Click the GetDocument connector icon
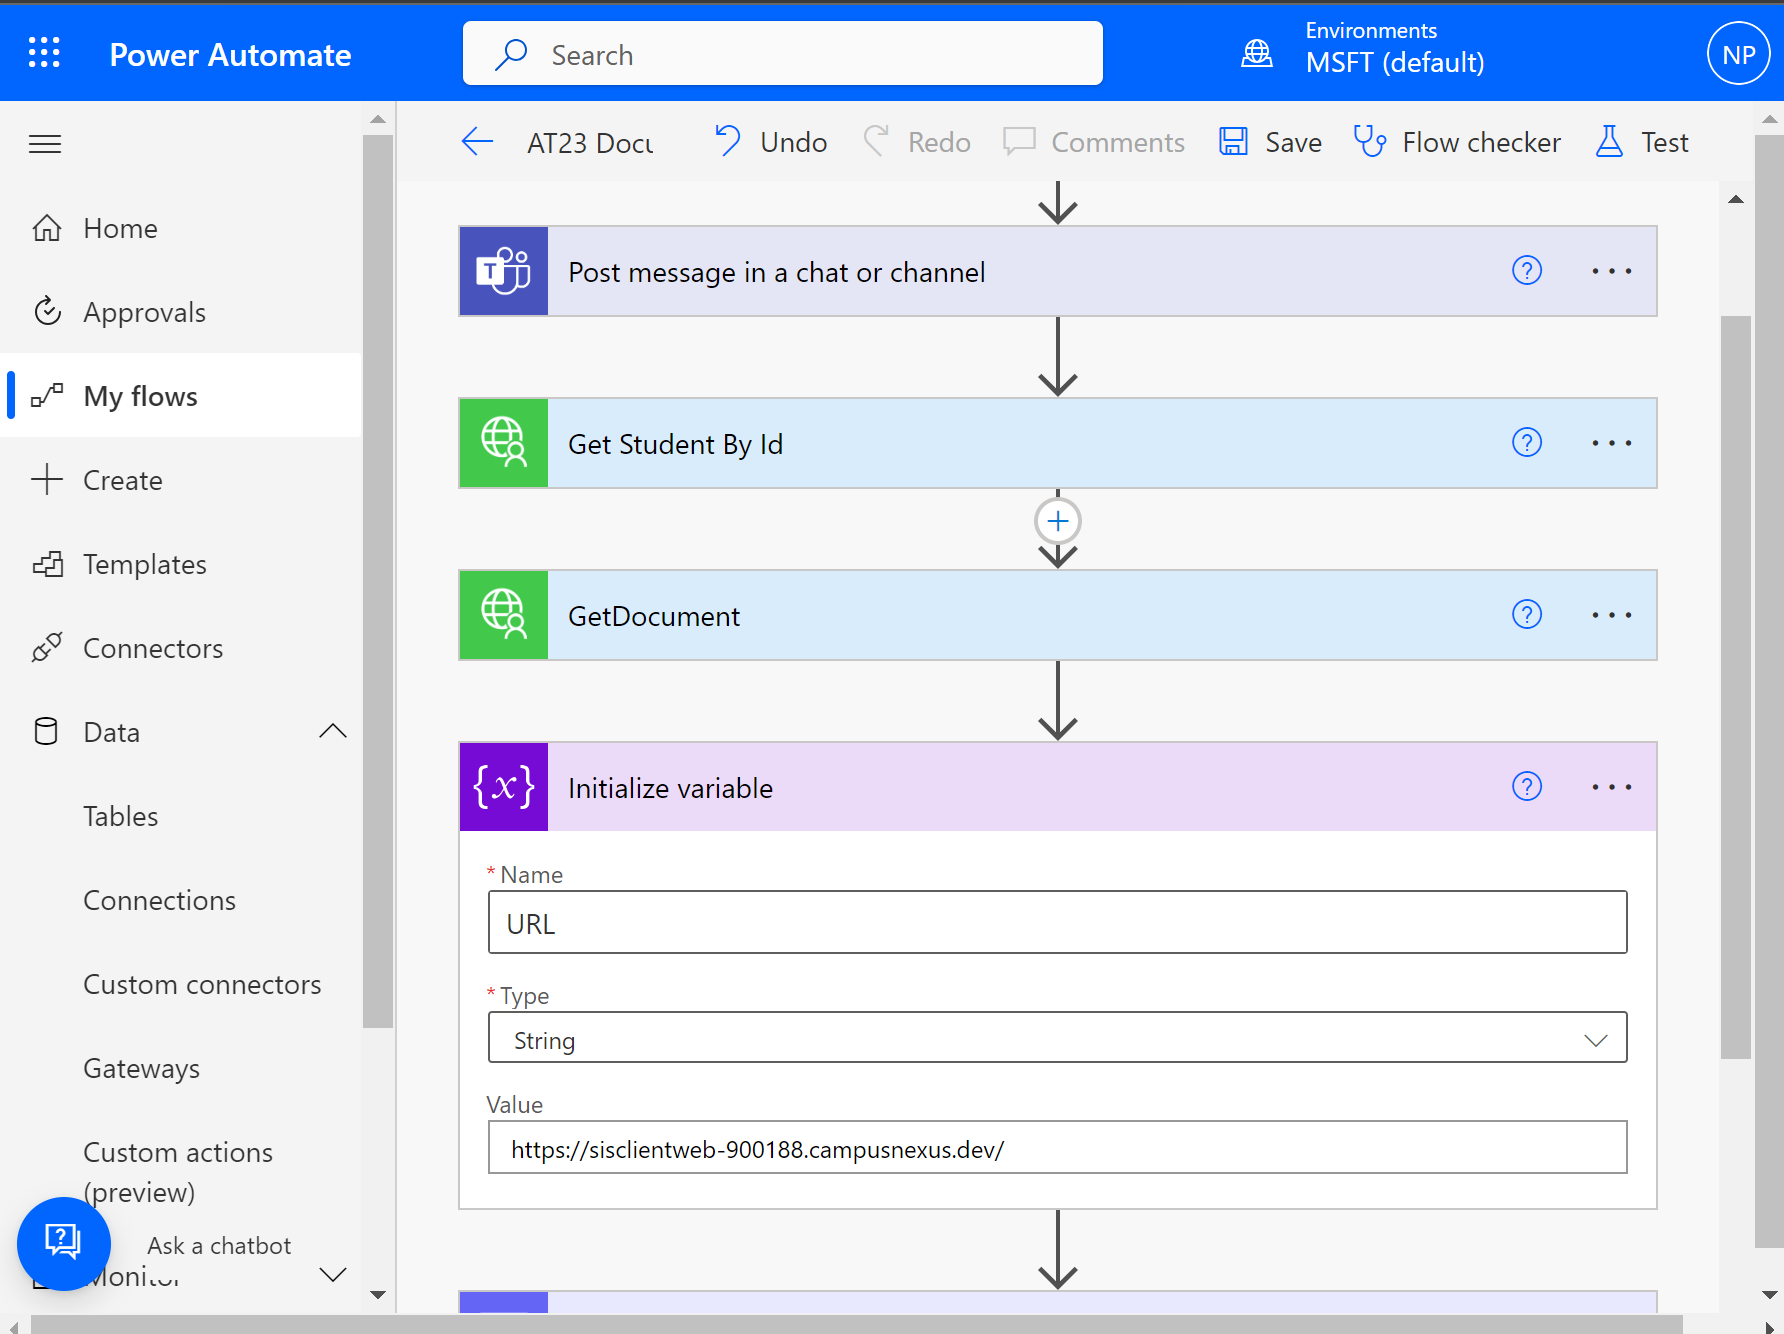This screenshot has height=1334, width=1784. [504, 615]
